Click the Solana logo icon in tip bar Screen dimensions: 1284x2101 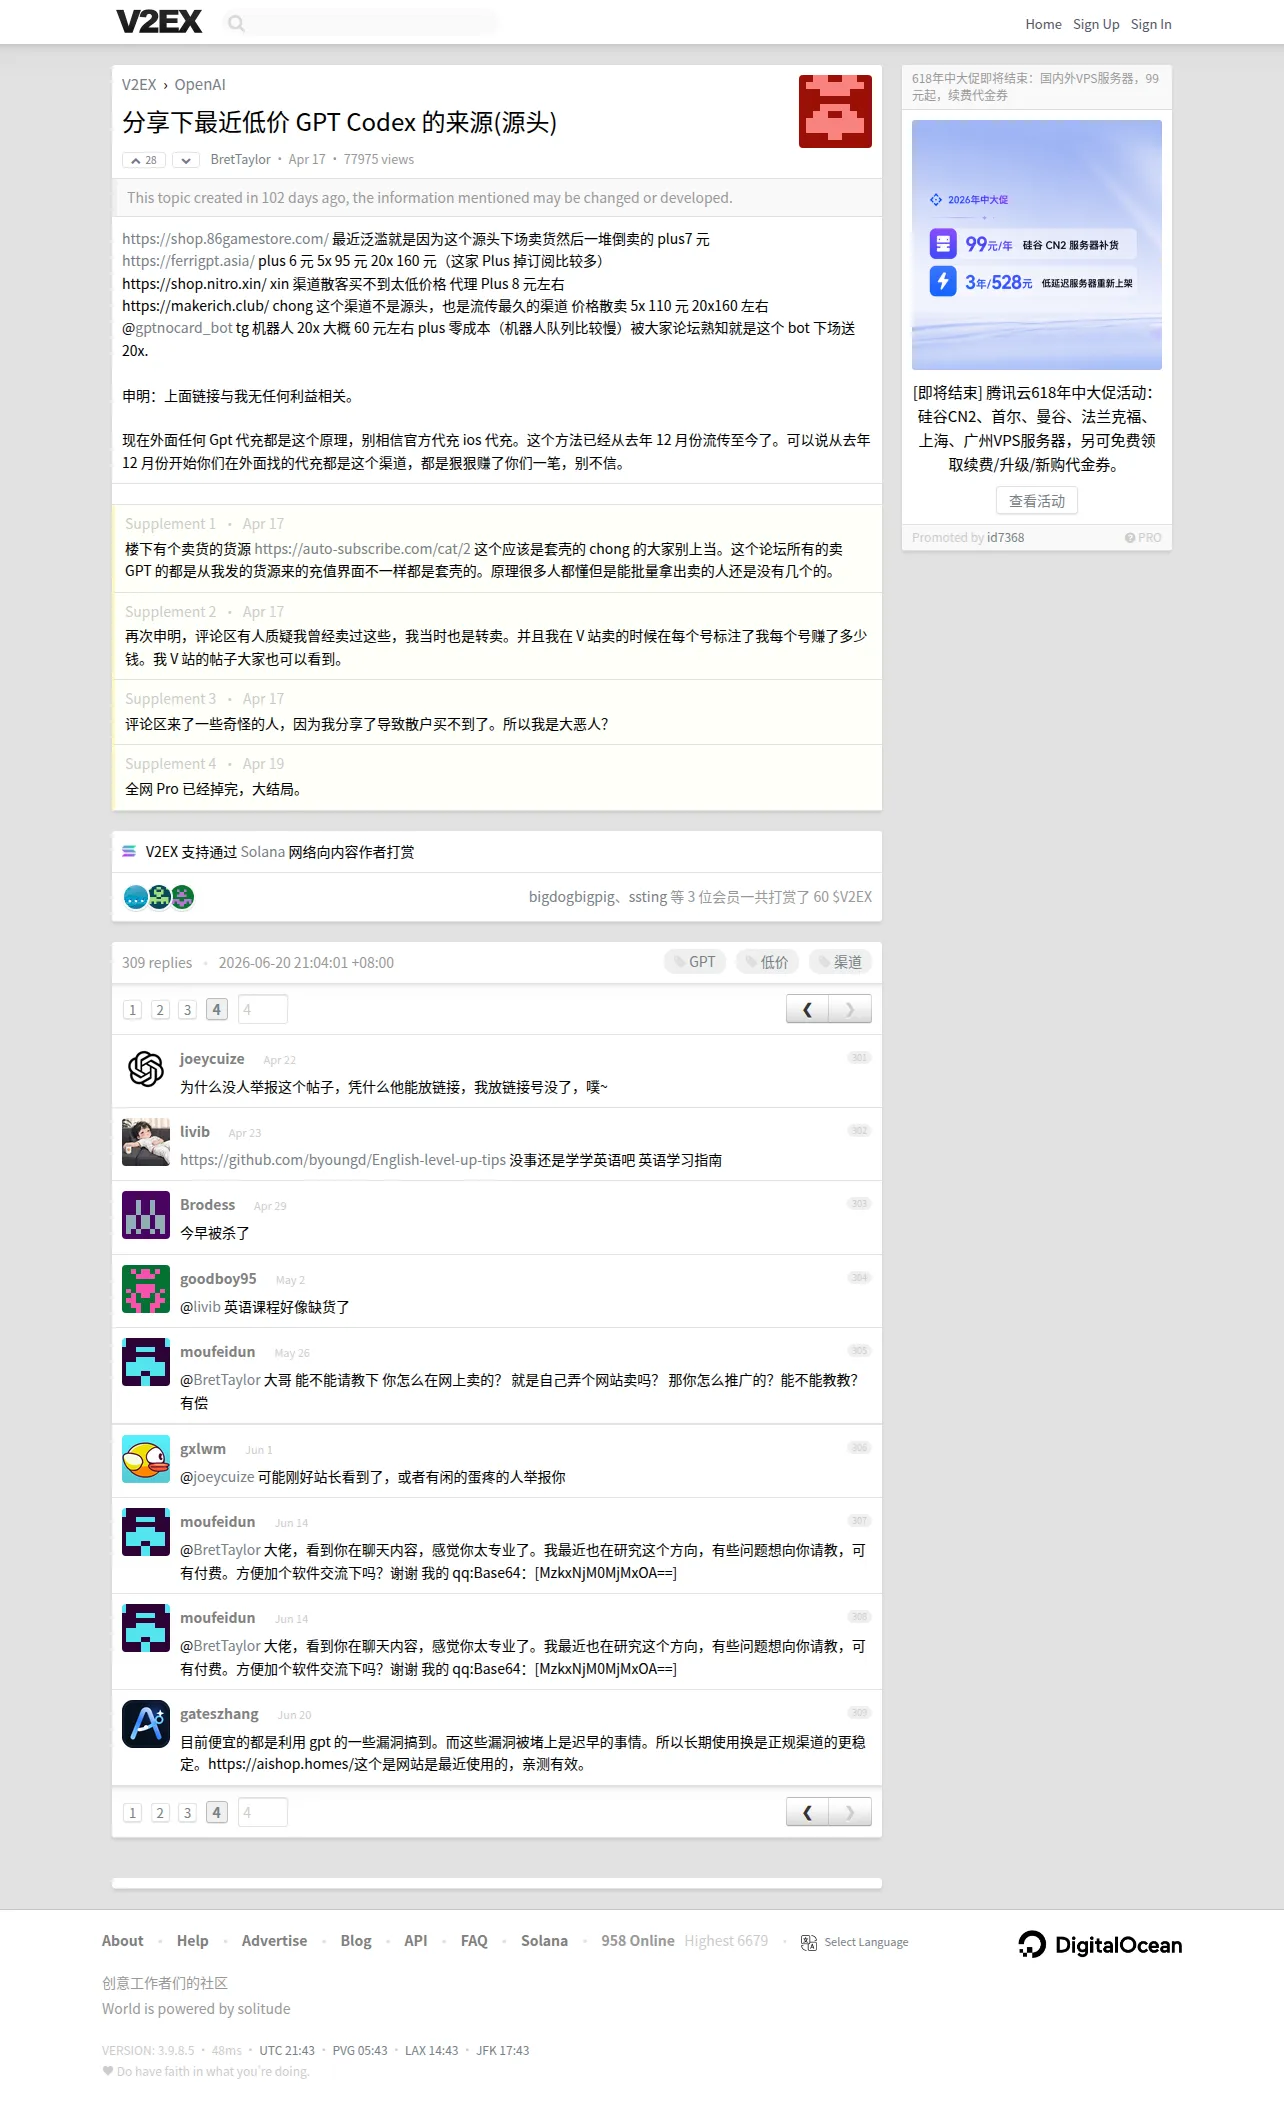tap(129, 852)
